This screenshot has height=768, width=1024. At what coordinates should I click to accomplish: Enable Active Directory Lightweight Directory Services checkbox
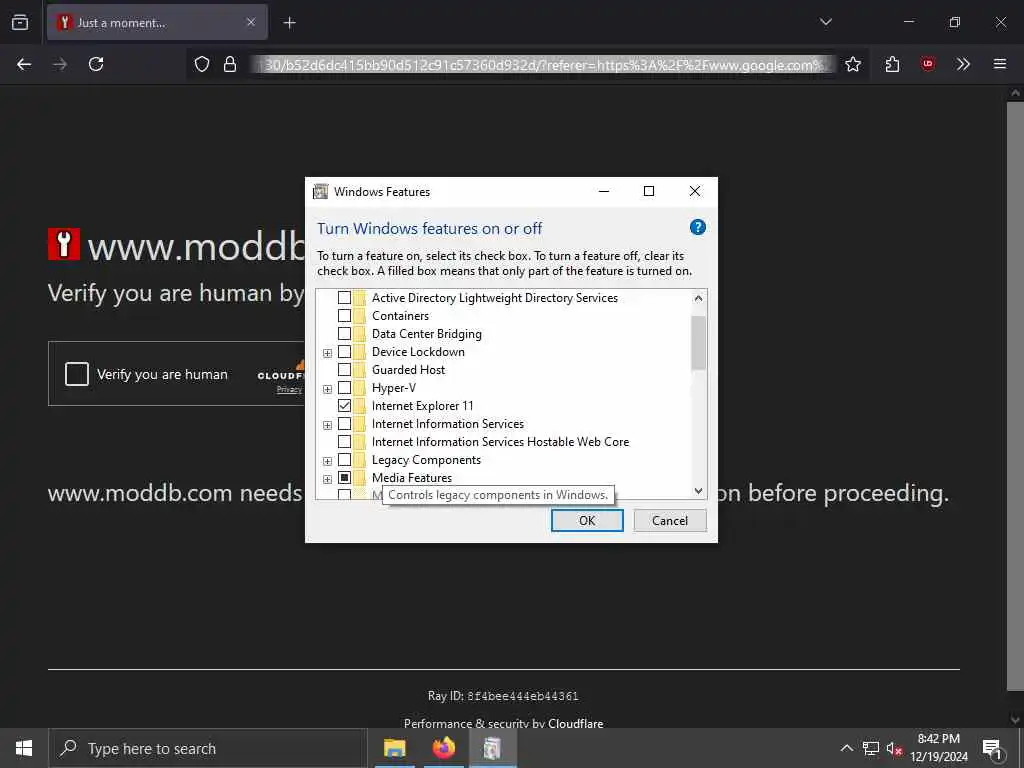344,298
